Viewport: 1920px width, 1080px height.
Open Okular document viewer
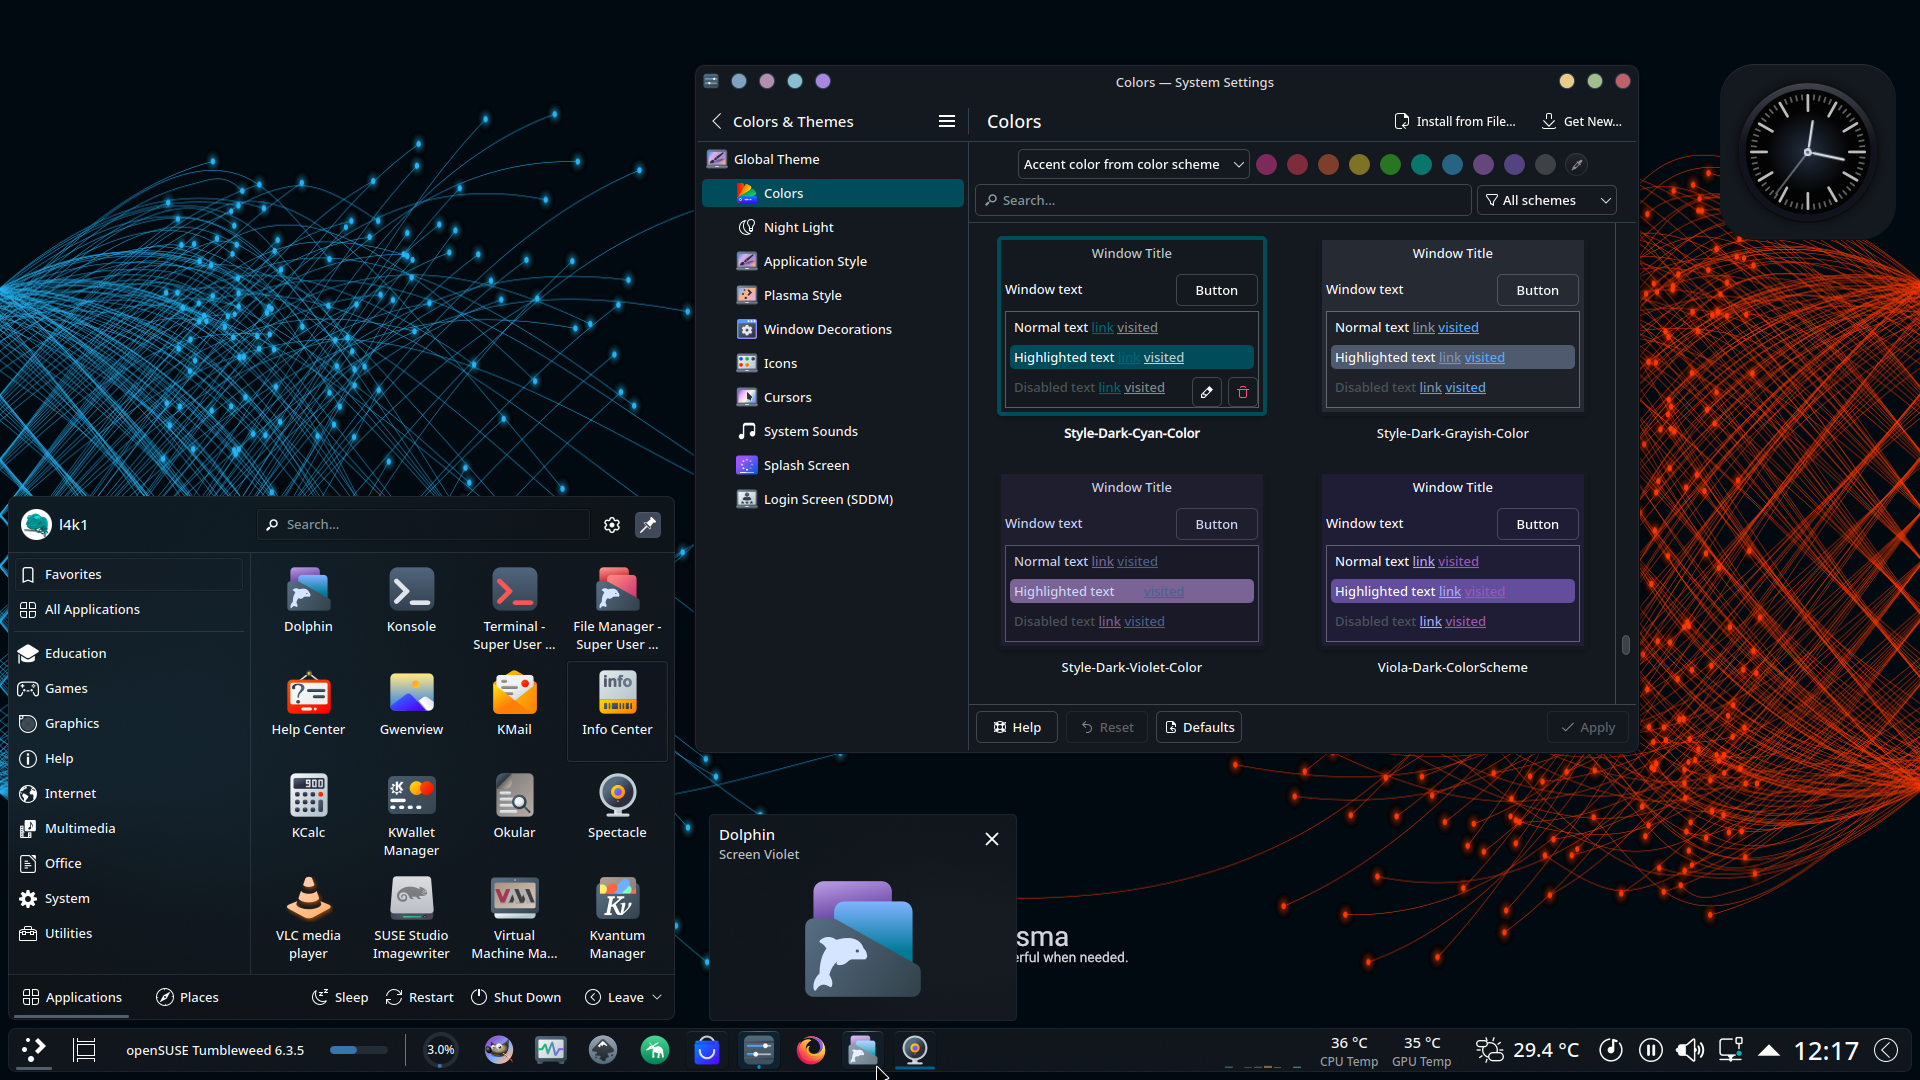(x=514, y=806)
